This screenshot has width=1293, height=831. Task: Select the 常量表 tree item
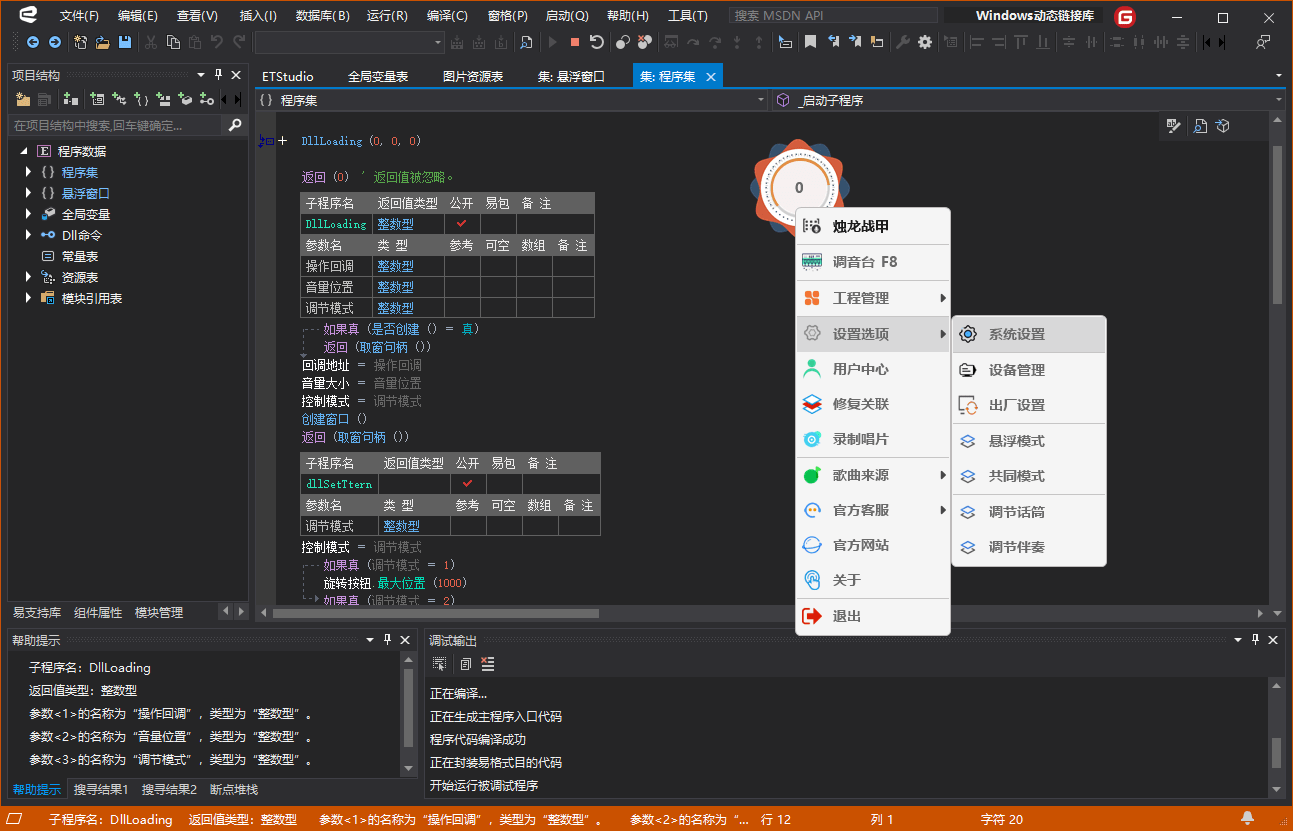[x=80, y=256]
